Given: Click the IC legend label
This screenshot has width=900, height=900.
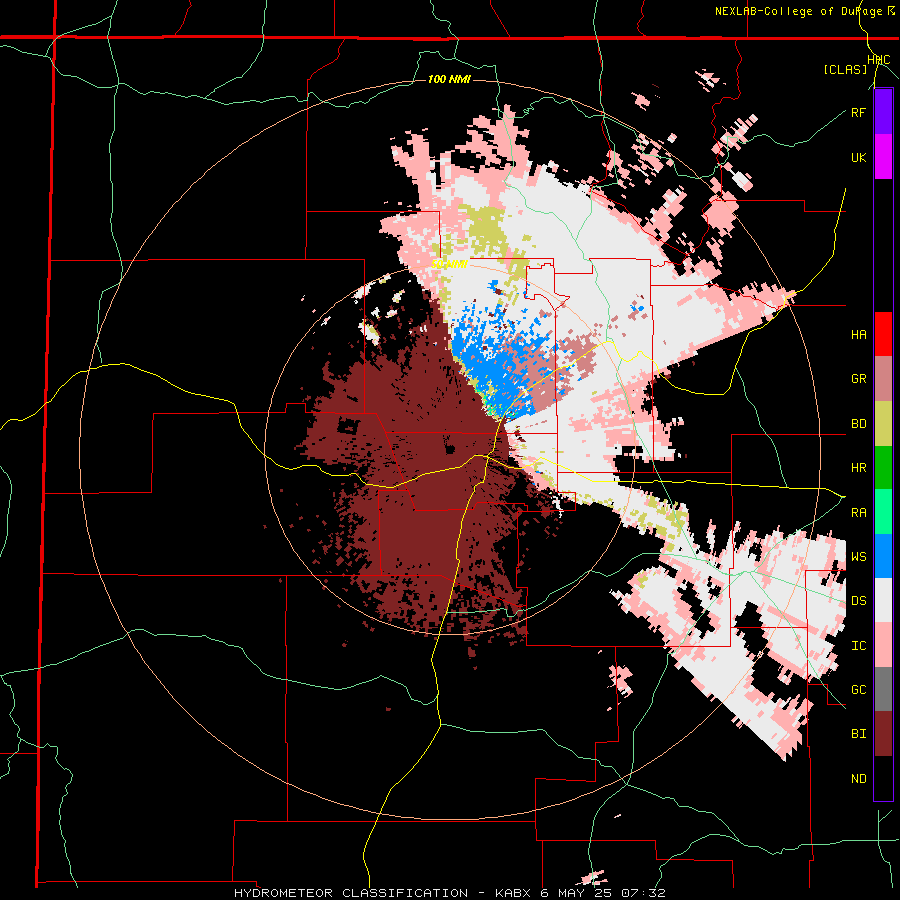Looking at the screenshot, I should [x=858, y=646].
